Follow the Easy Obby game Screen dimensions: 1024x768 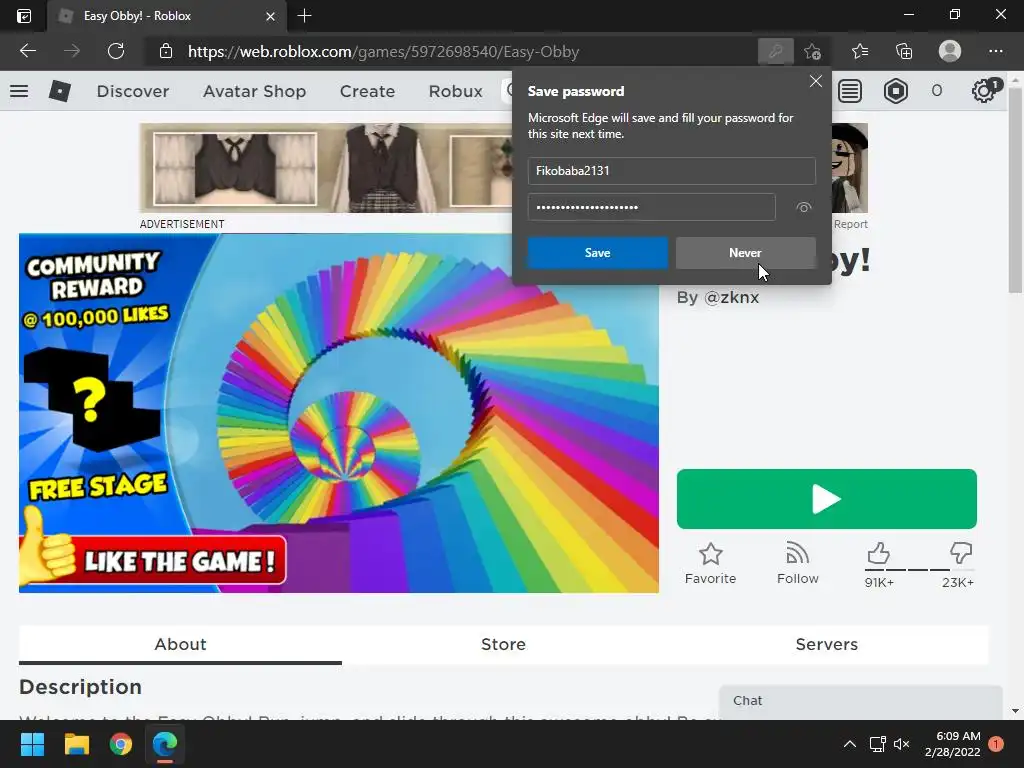(x=797, y=564)
